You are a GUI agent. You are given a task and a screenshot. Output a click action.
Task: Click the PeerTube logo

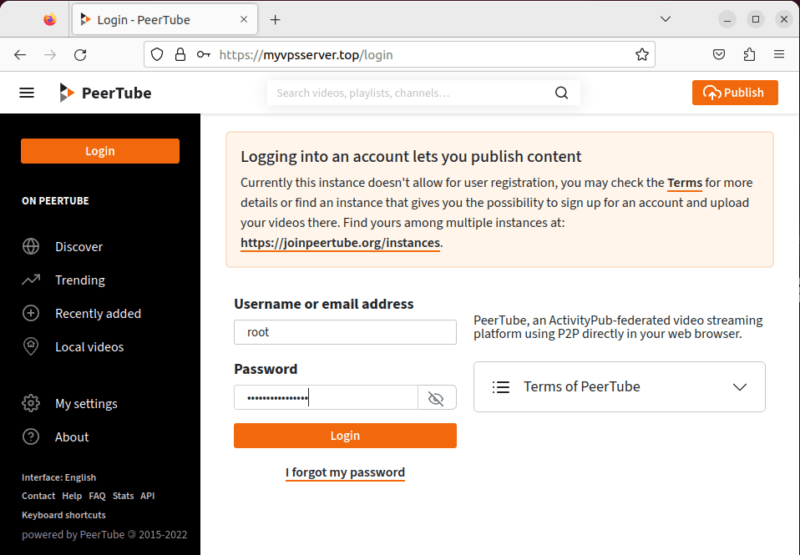pyautogui.click(x=105, y=93)
